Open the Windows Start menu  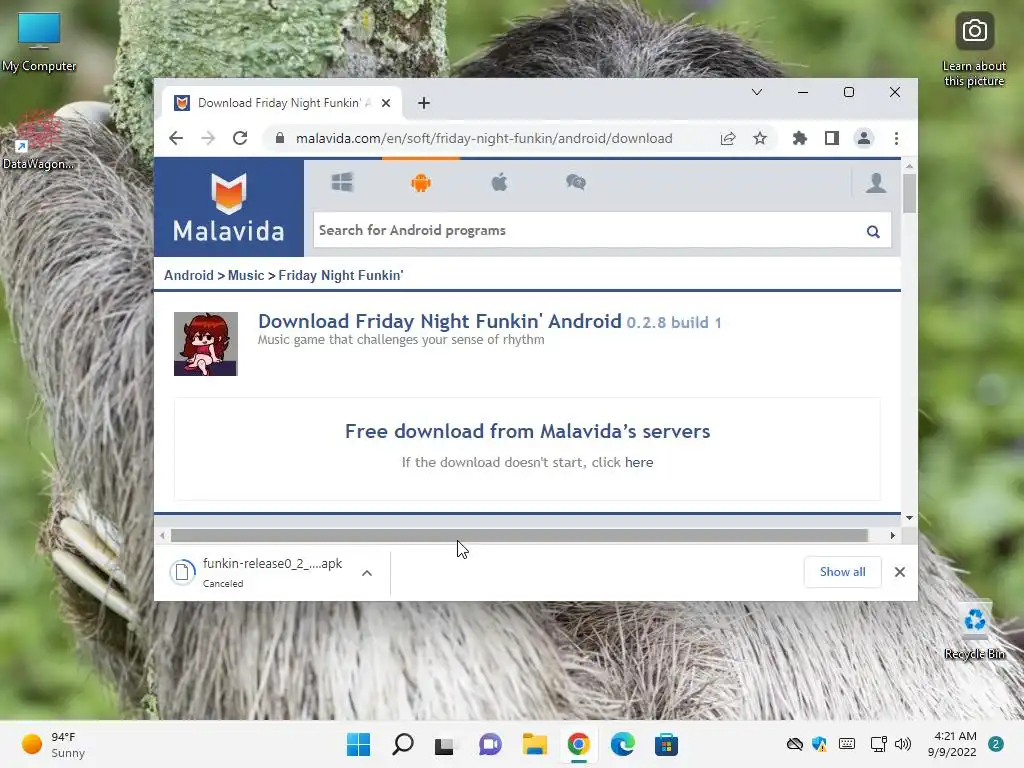(x=358, y=744)
